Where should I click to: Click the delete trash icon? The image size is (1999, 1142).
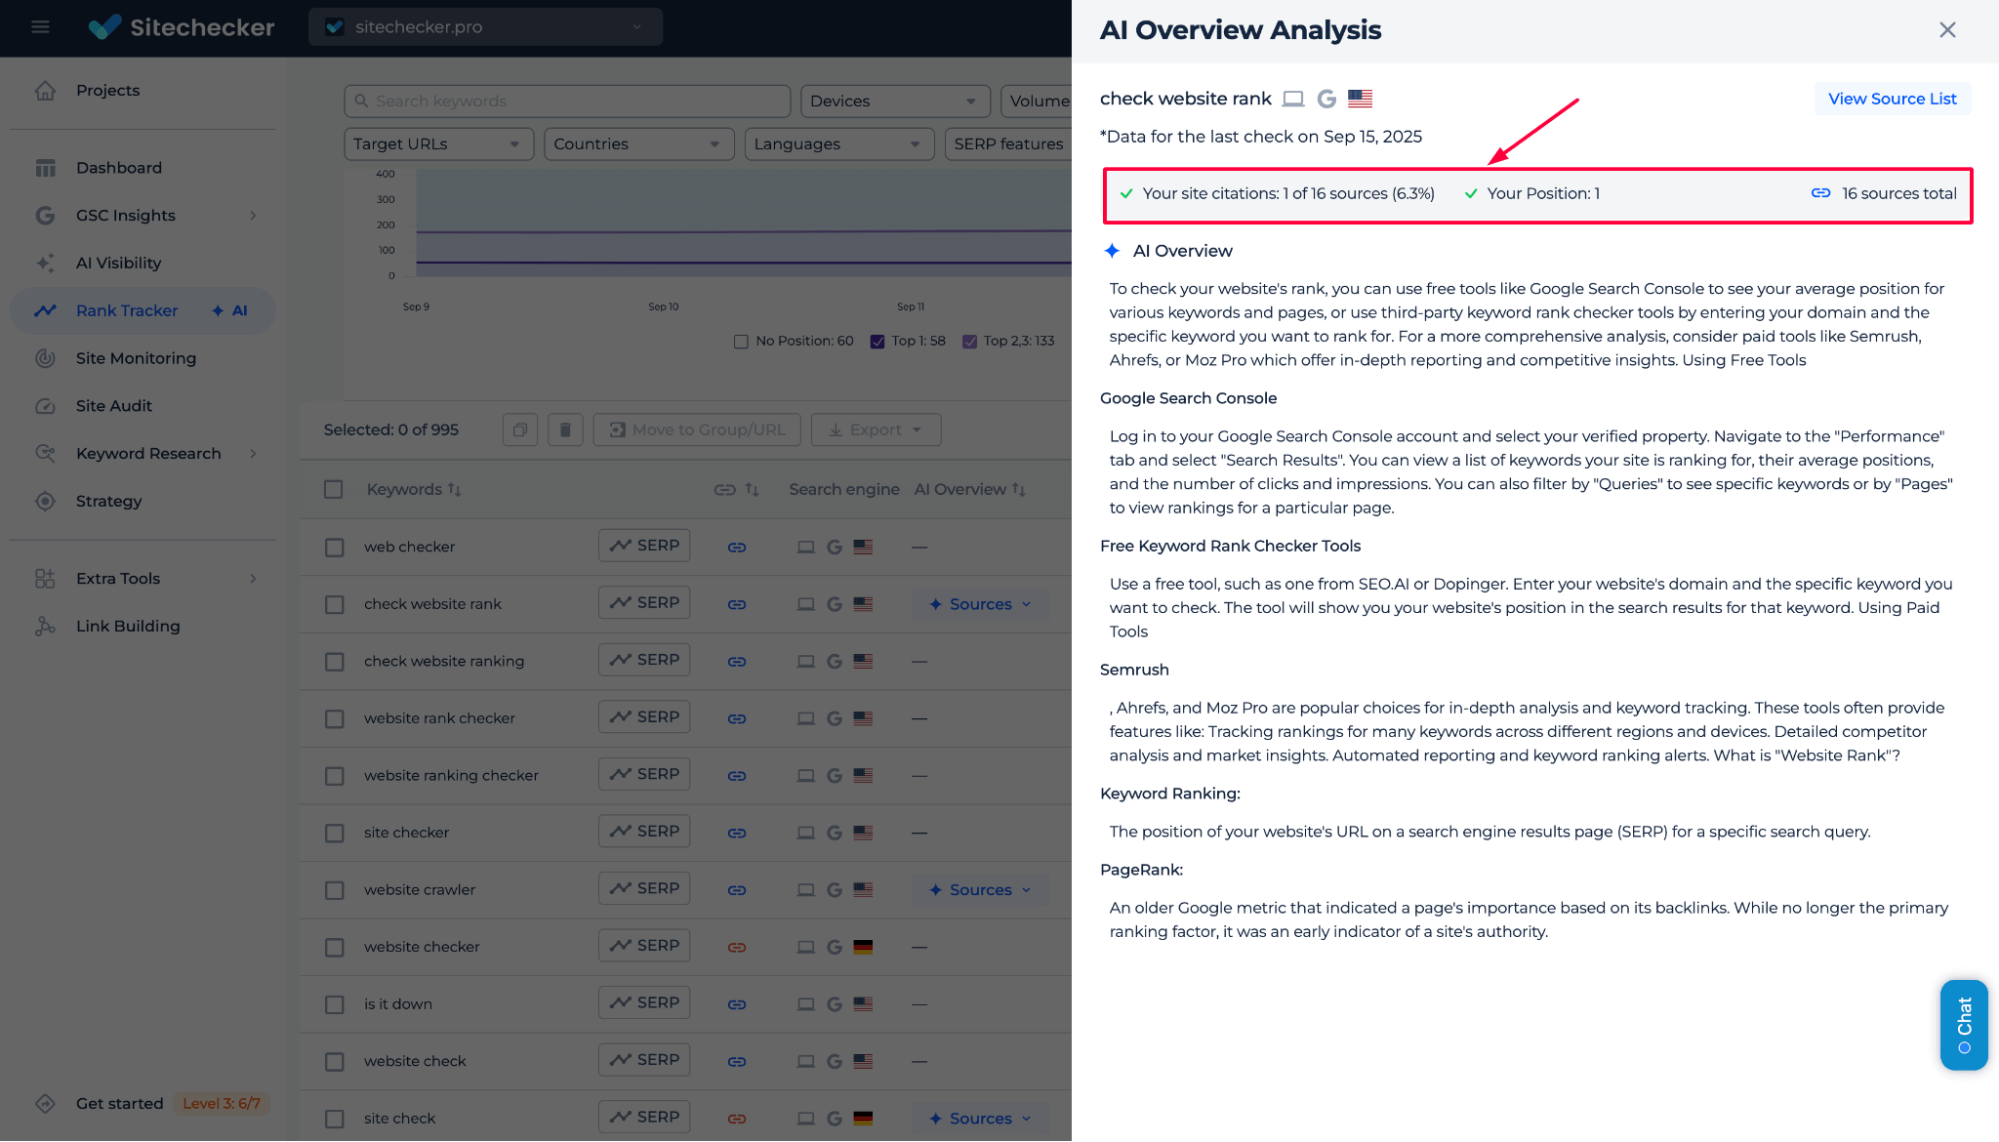tap(565, 430)
